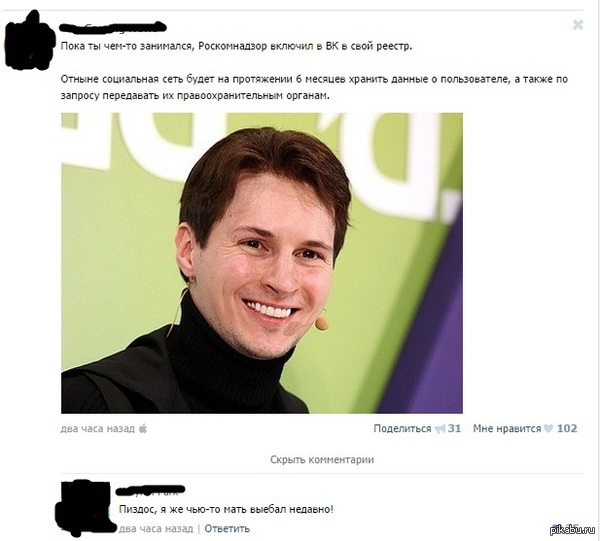Reply to the comment with Ответить
This screenshot has width=600, height=541.
[x=227, y=529]
